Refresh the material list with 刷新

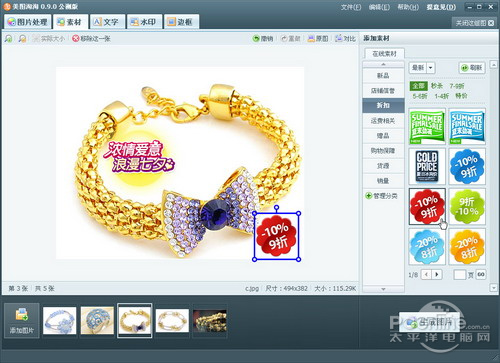[472, 68]
